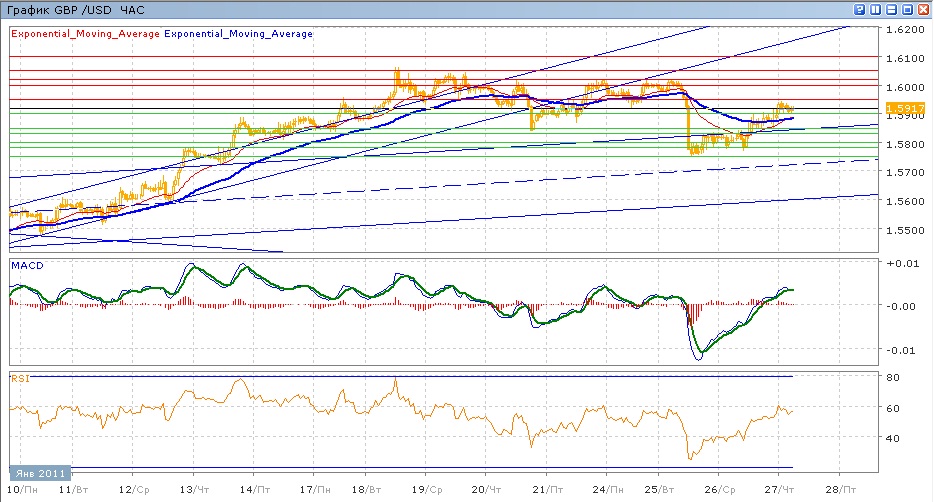Click the MACD -0.00 axis value

coord(901,306)
